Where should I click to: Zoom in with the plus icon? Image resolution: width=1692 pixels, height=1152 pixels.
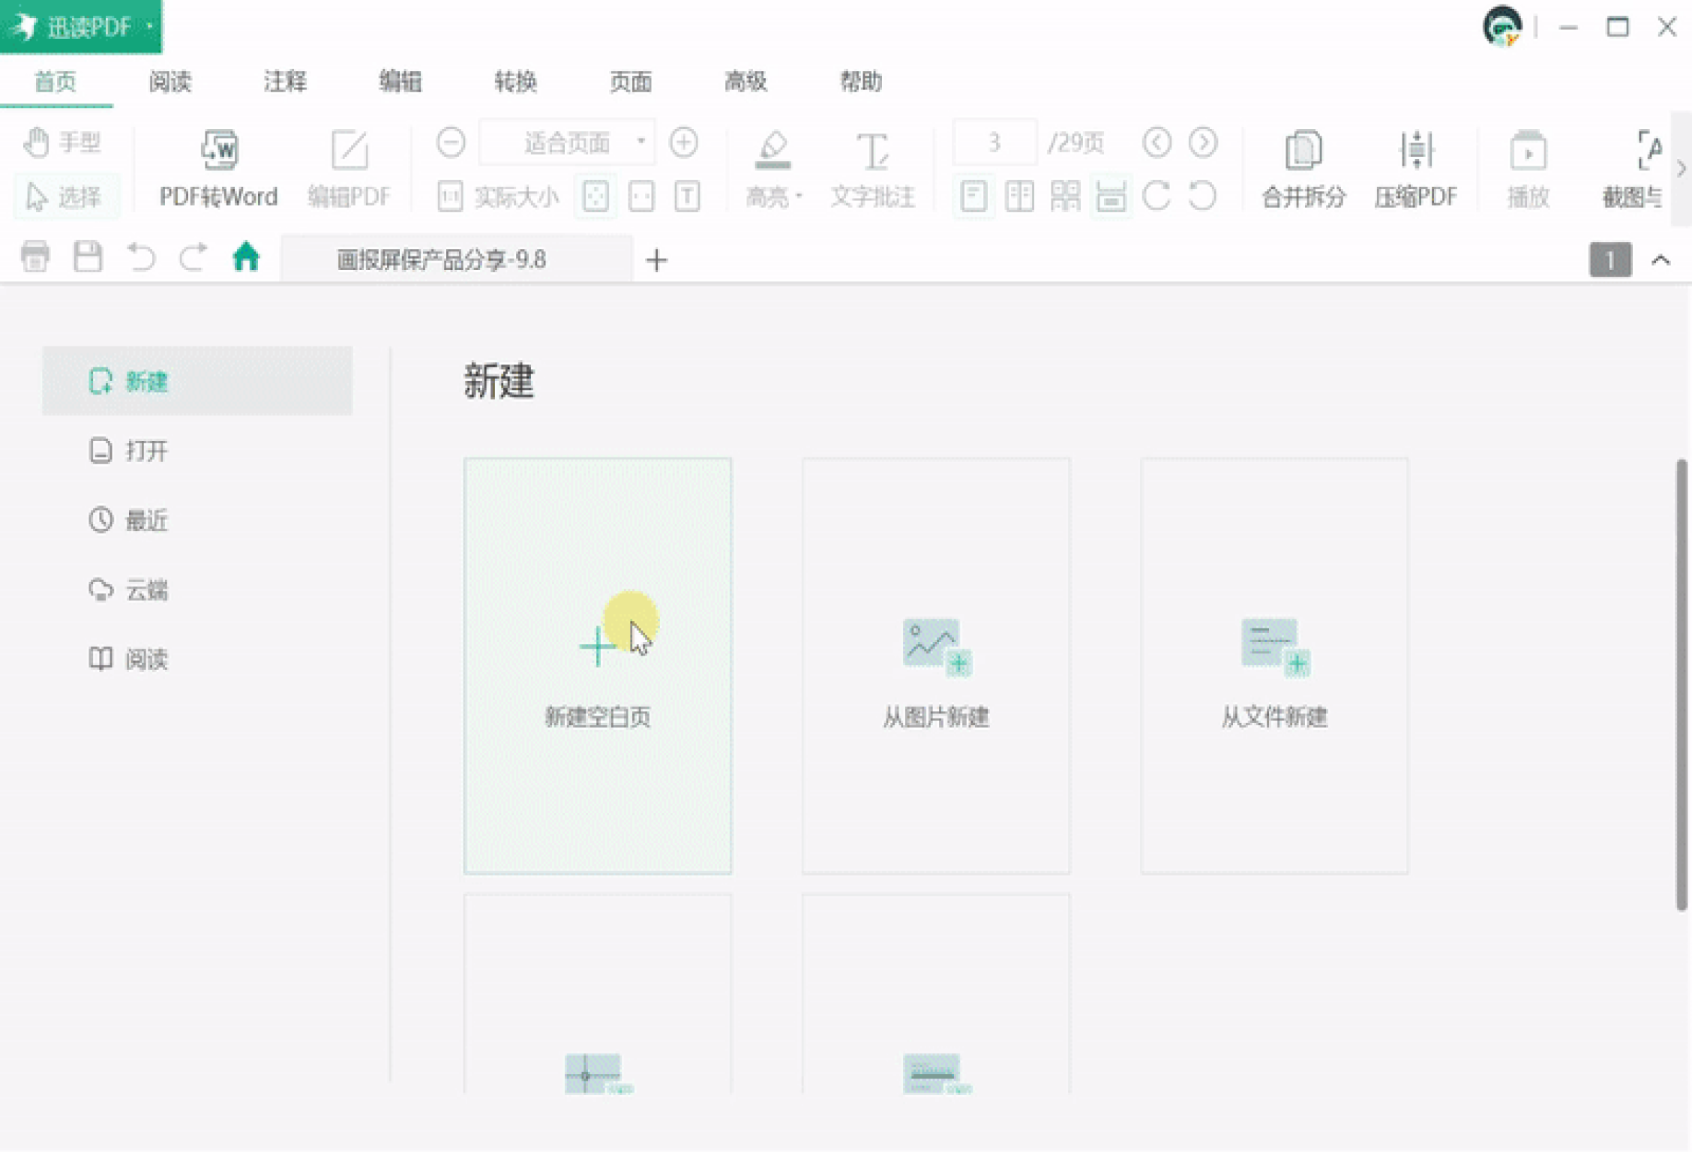(x=684, y=142)
